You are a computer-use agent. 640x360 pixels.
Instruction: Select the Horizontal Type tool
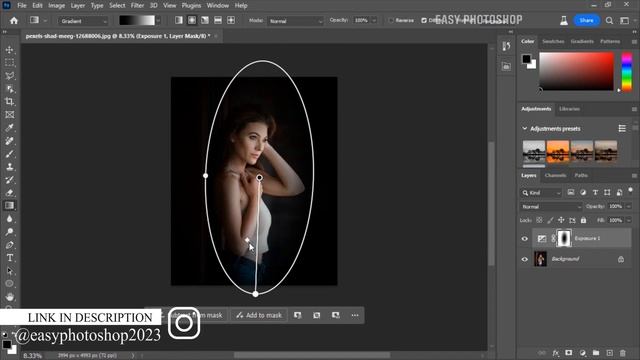pos(9,258)
